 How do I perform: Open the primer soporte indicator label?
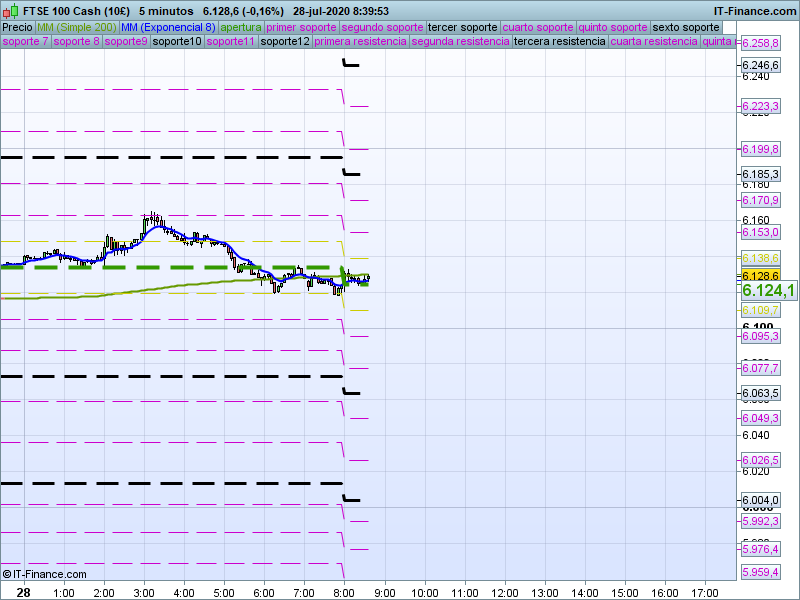pos(302,27)
